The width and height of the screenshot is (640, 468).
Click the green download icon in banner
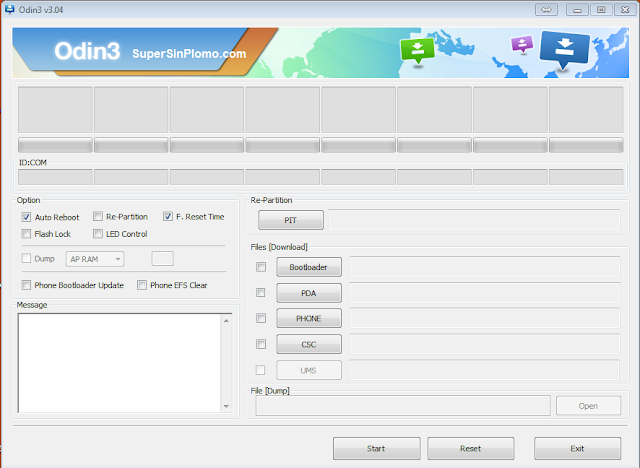point(417,51)
